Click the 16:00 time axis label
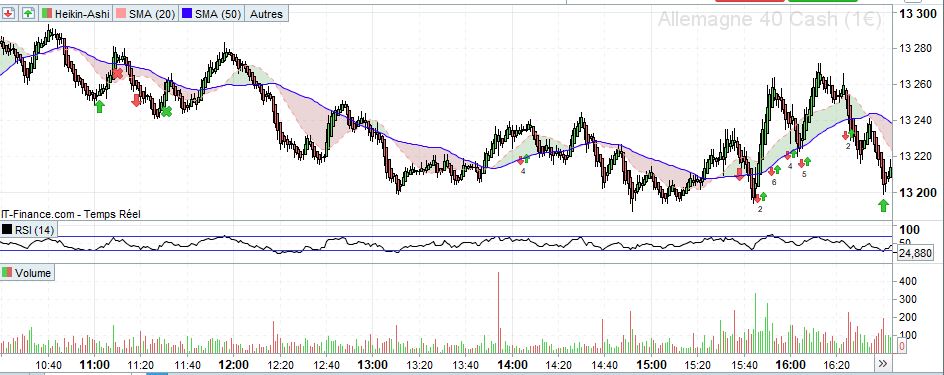944x375 pixels. pyautogui.click(x=790, y=365)
